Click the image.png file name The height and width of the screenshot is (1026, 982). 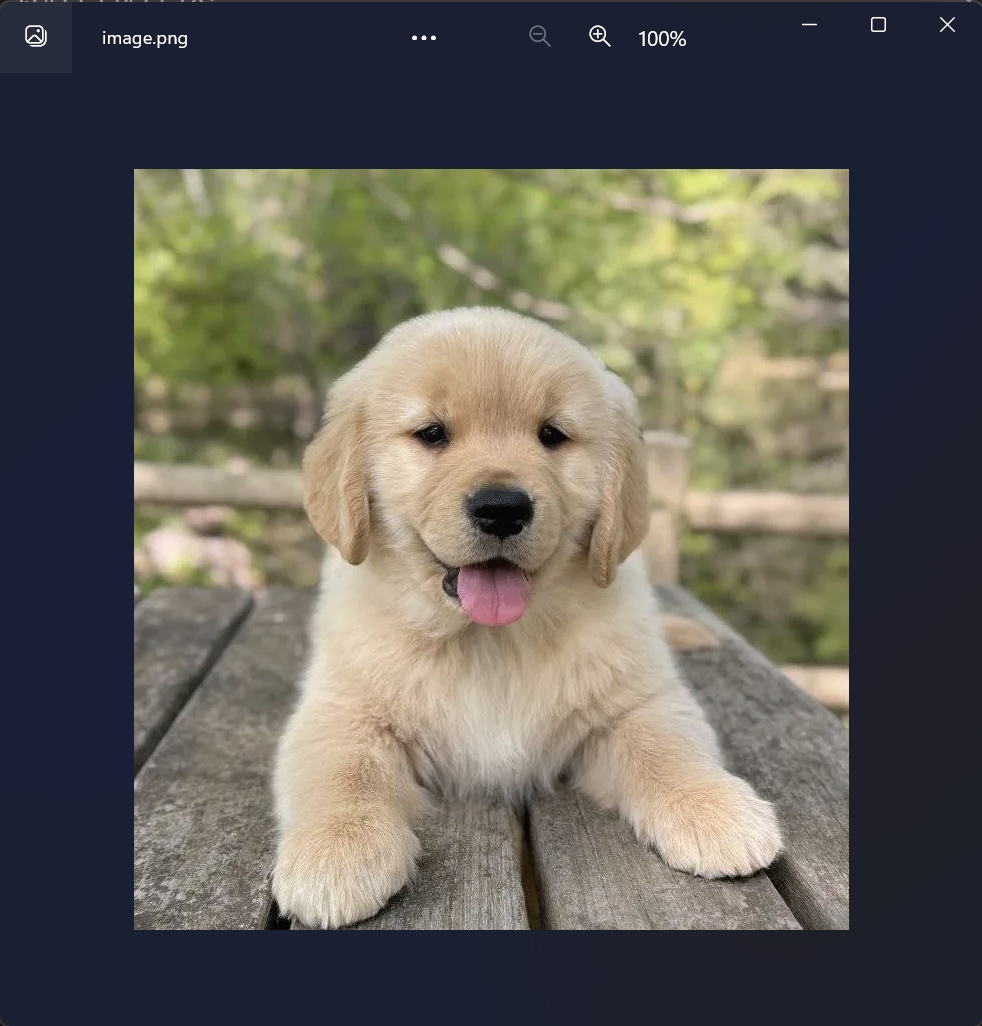pos(145,39)
